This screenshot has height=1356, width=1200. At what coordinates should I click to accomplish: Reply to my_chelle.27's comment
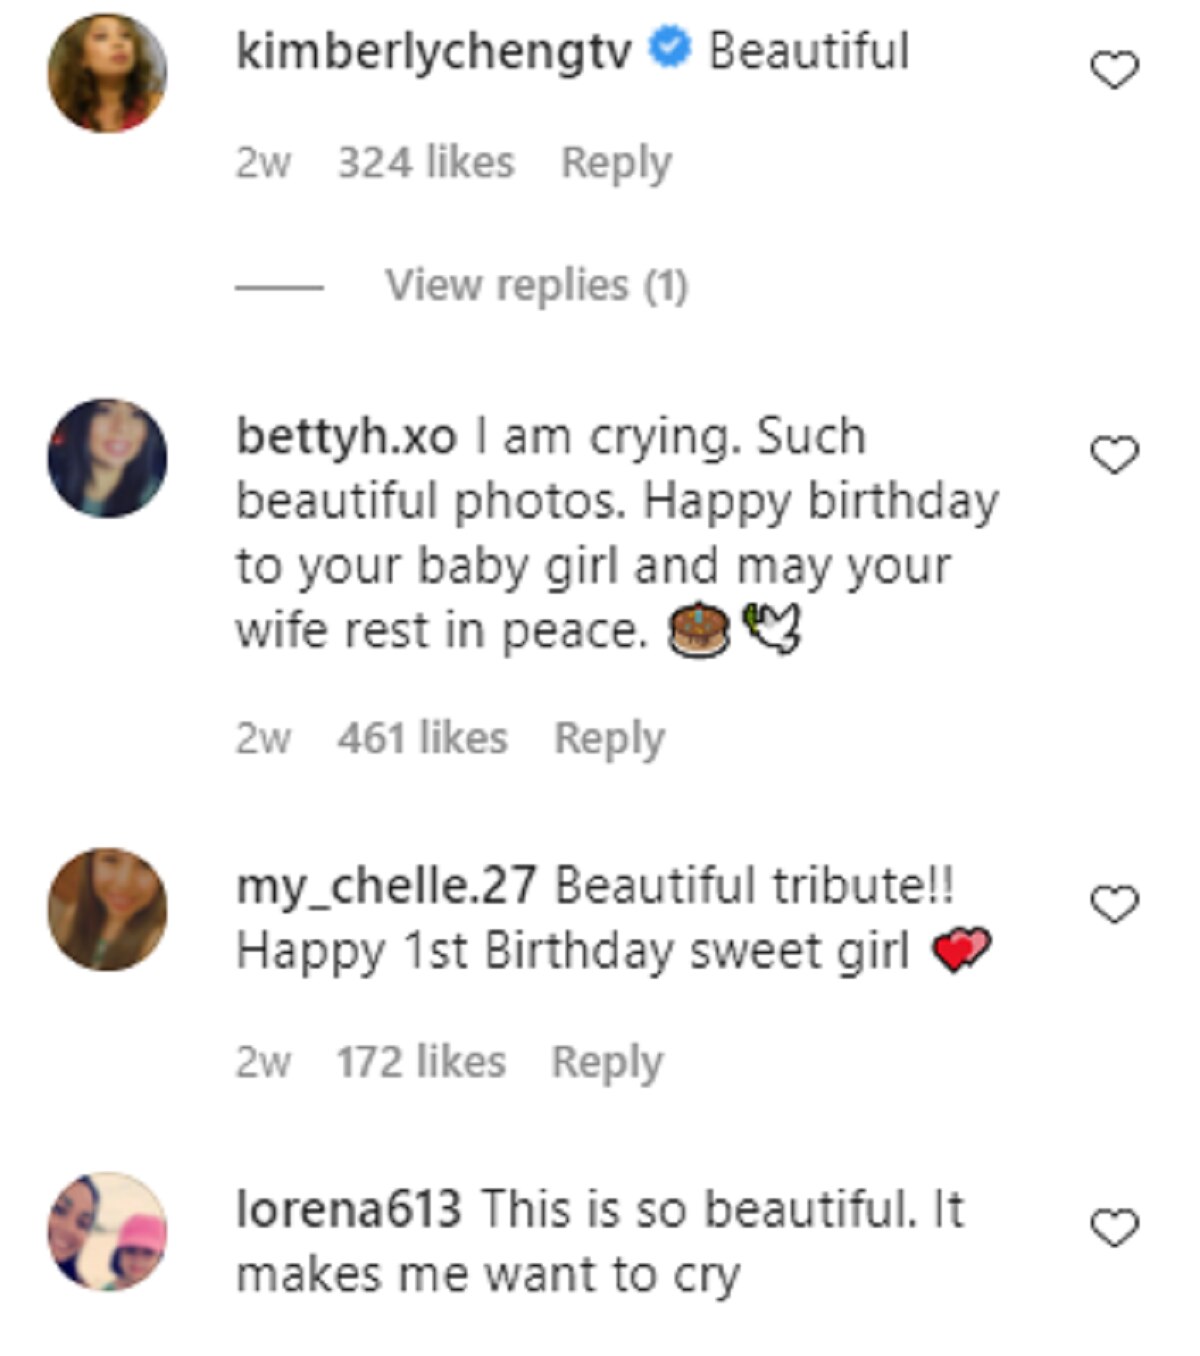pyautogui.click(x=607, y=1062)
